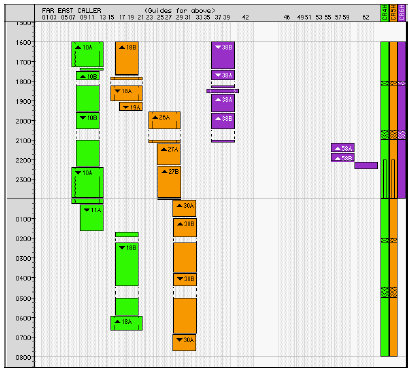Click the CR4H crane header
The height and width of the screenshot is (371, 412).
[x=385, y=13]
